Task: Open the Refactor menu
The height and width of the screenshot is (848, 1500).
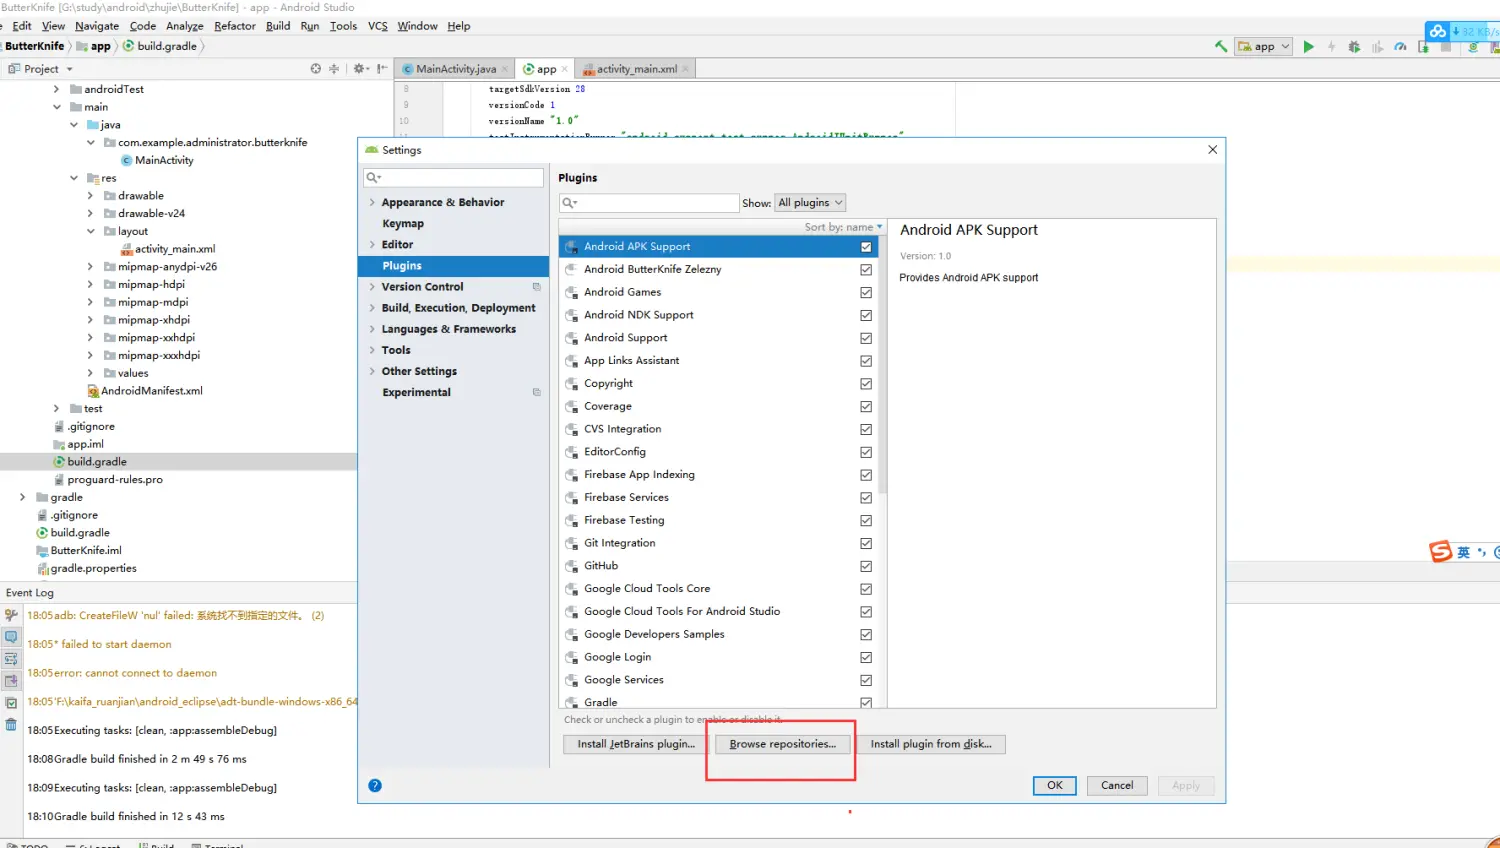Action: [x=235, y=26]
